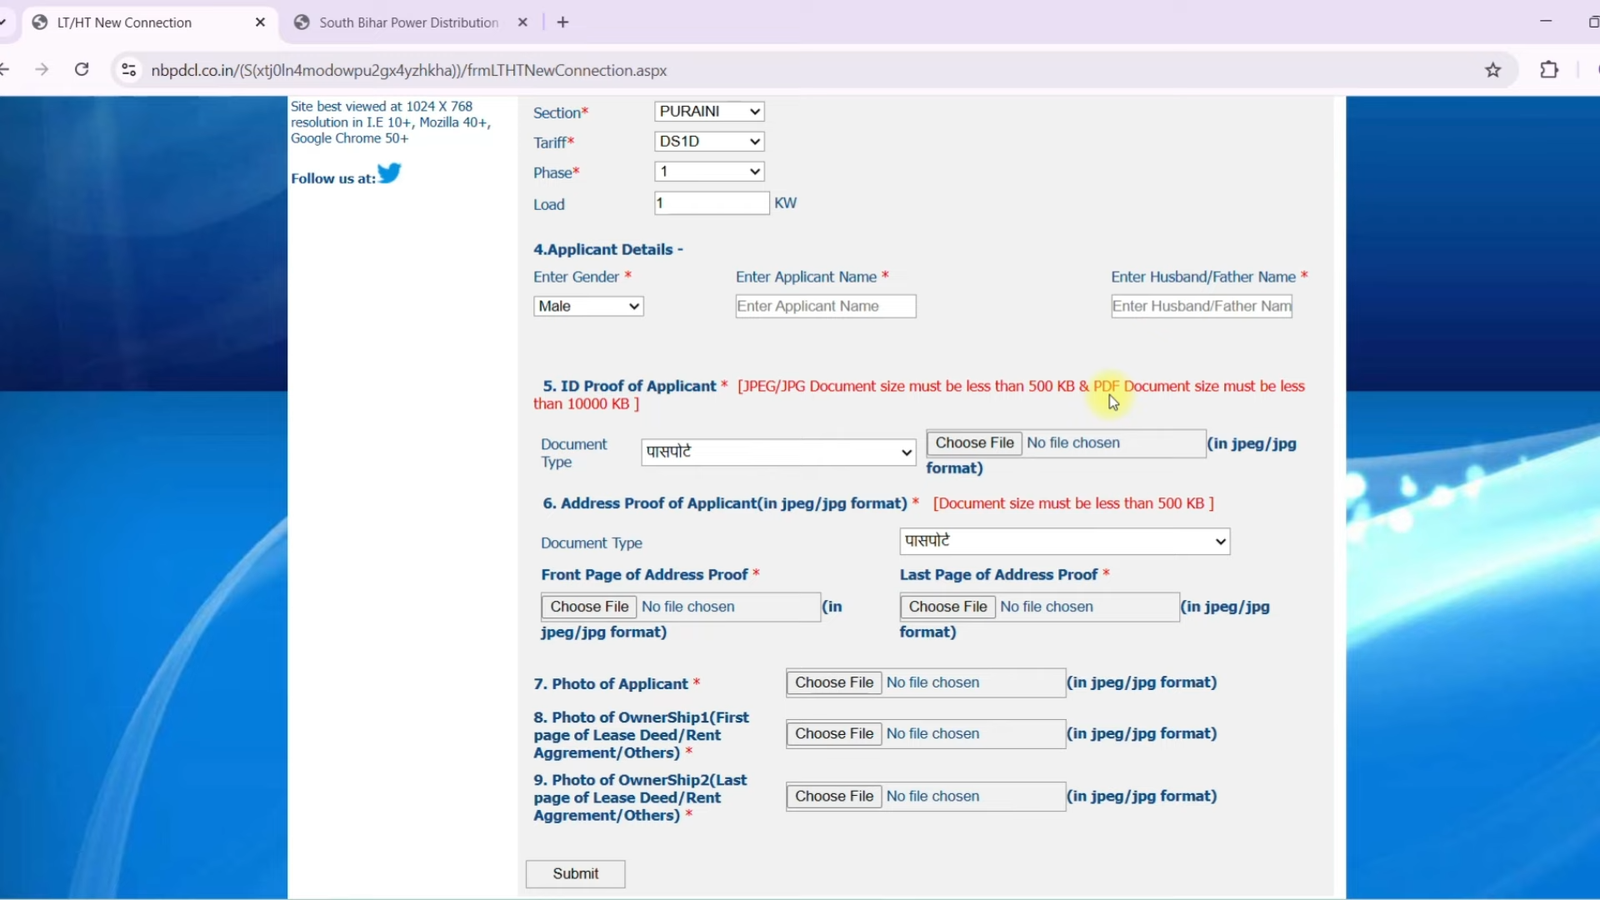Choose File for ID Proof of Applicant
This screenshot has height=900, width=1600.
click(x=974, y=443)
